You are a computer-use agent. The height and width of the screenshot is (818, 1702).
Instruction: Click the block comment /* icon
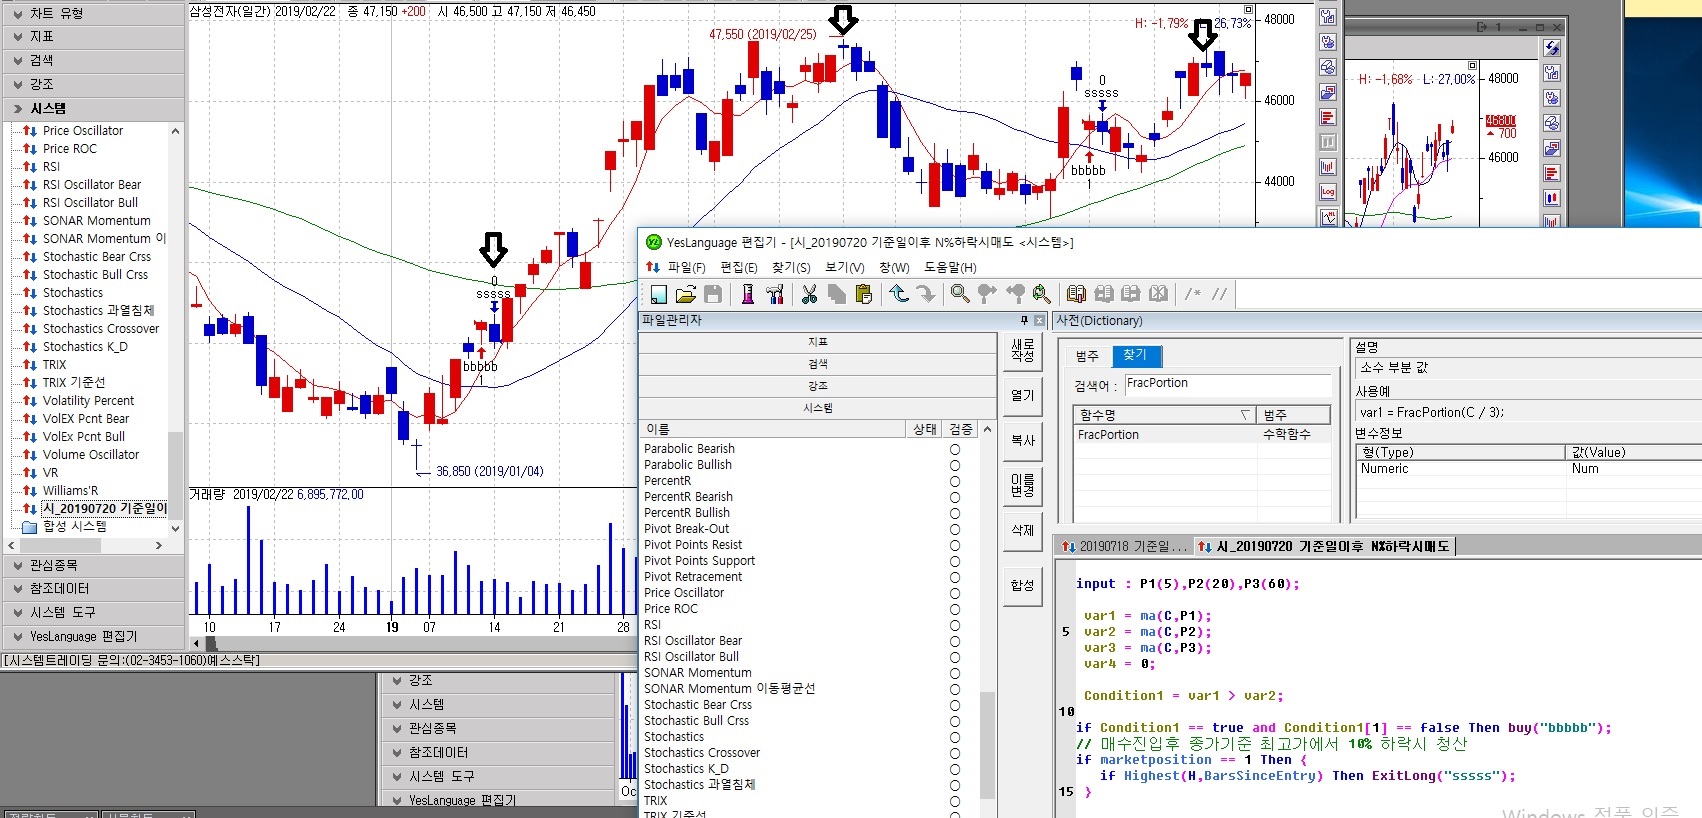pyautogui.click(x=1193, y=294)
